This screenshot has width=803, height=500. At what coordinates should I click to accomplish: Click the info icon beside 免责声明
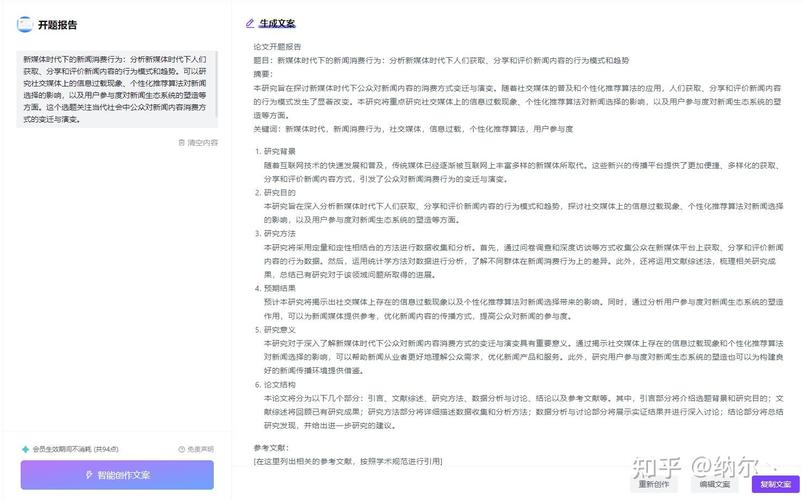181,449
